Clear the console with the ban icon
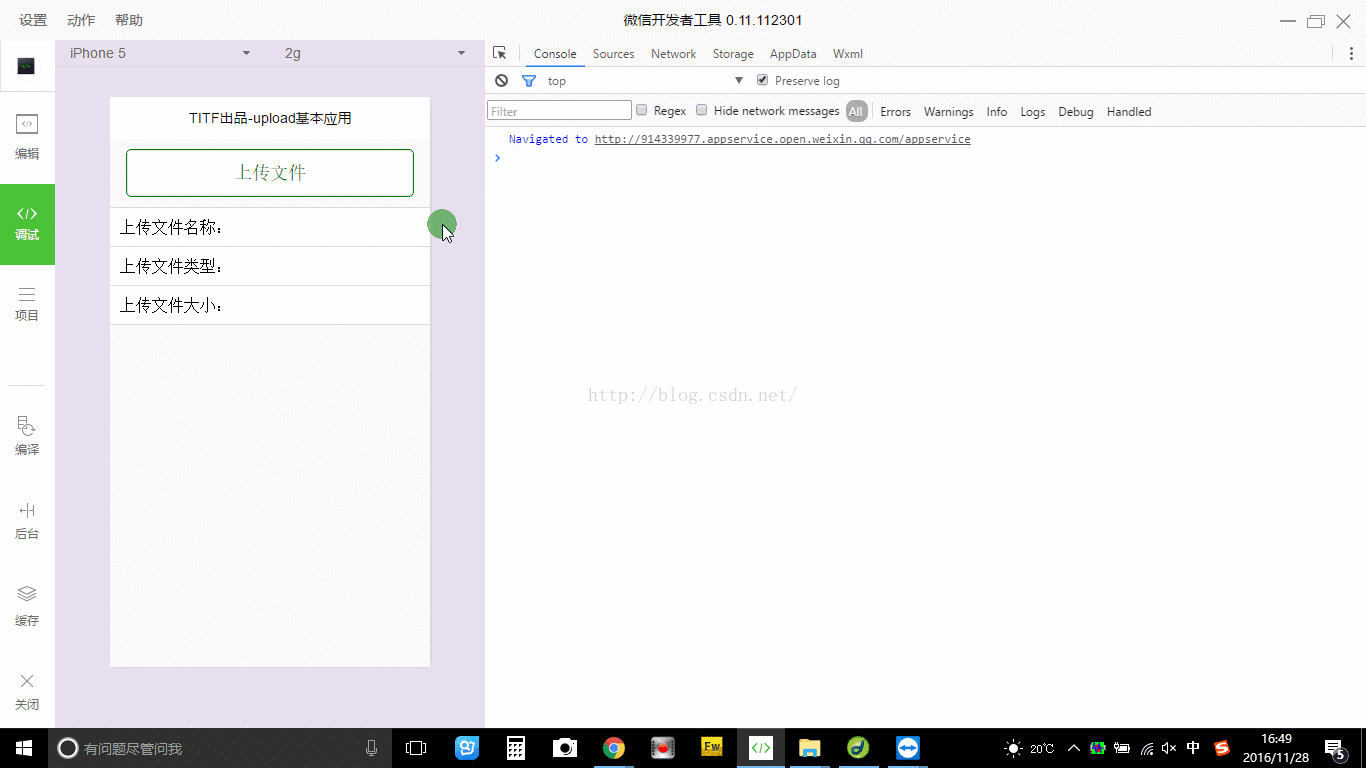 (502, 80)
